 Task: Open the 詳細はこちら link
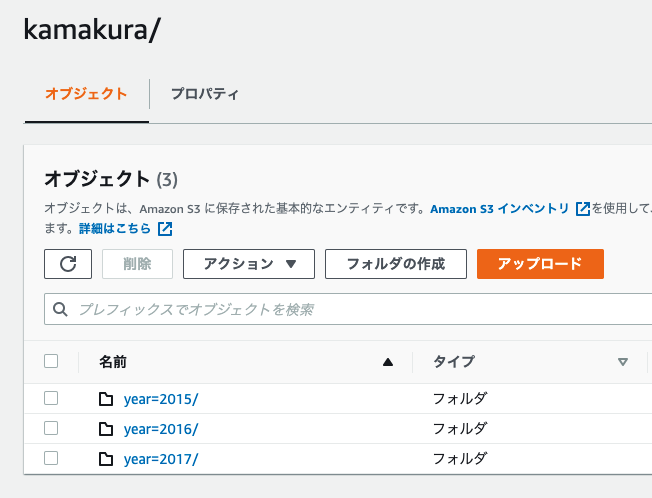pos(115,229)
